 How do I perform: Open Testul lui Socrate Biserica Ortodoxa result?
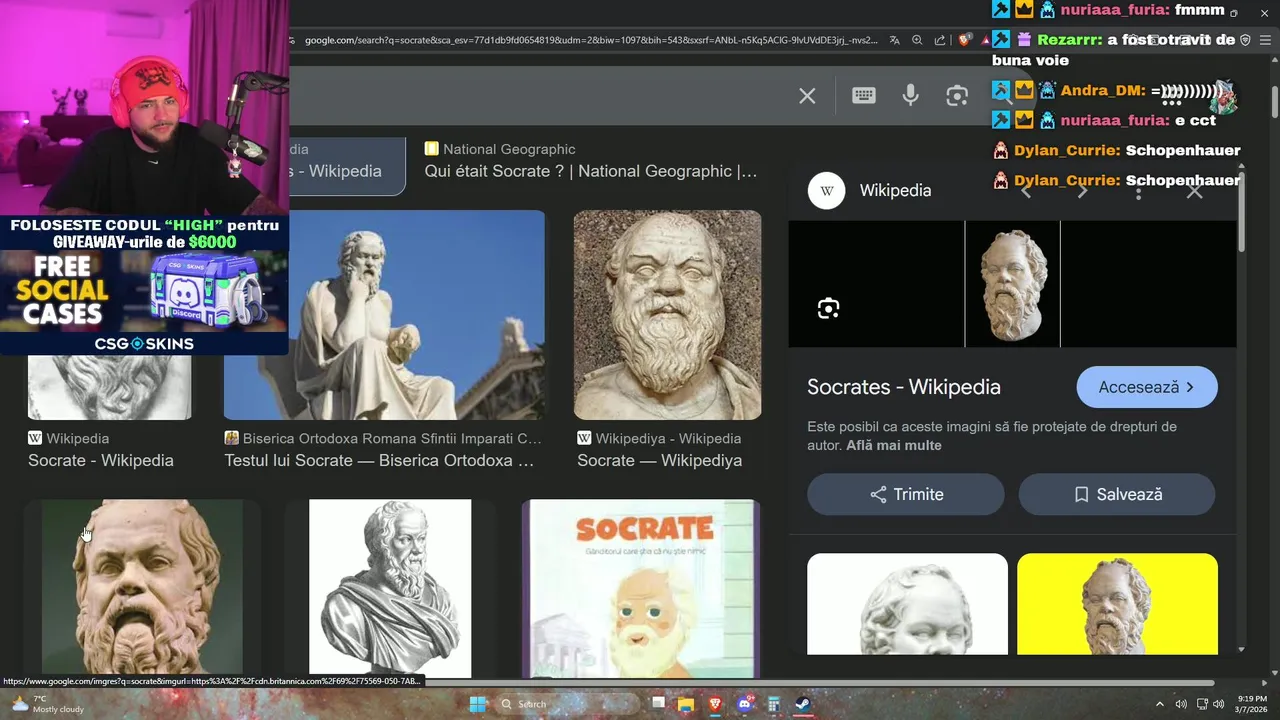(379, 460)
